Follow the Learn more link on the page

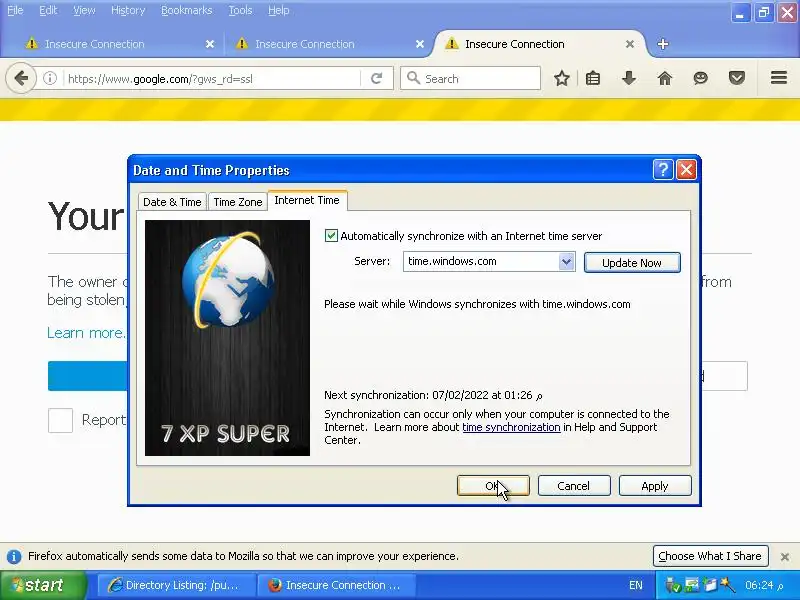click(86, 333)
